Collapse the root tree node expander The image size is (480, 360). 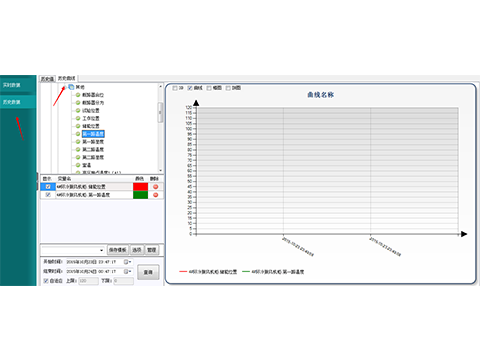65,87
